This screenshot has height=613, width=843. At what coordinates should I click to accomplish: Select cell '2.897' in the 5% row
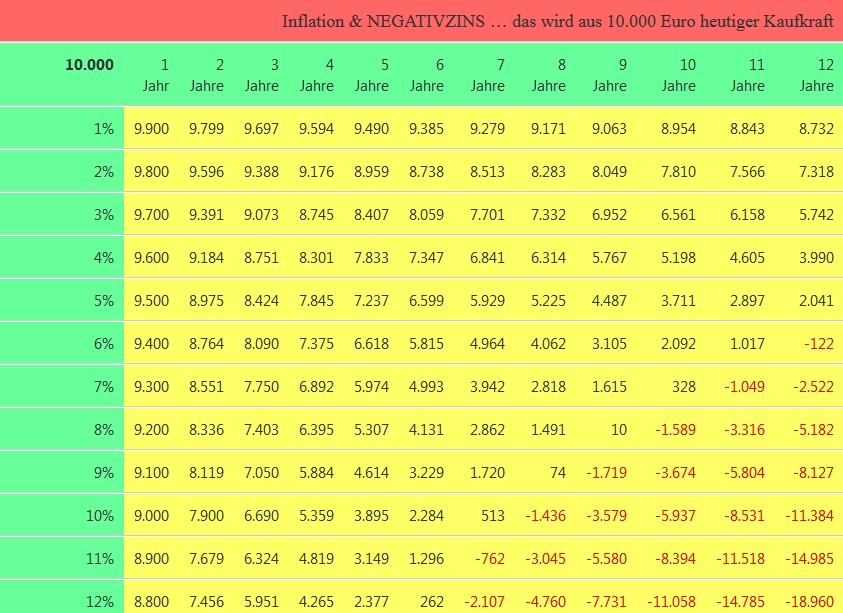pyautogui.click(x=747, y=301)
